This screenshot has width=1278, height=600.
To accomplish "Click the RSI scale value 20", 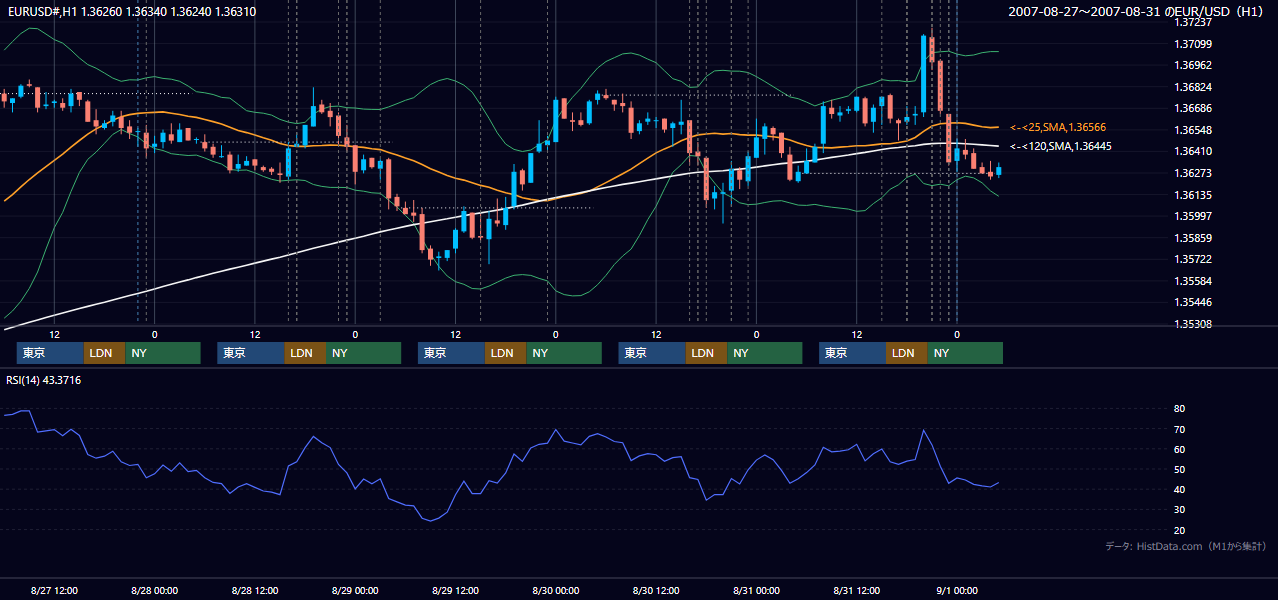I will (x=1180, y=530).
